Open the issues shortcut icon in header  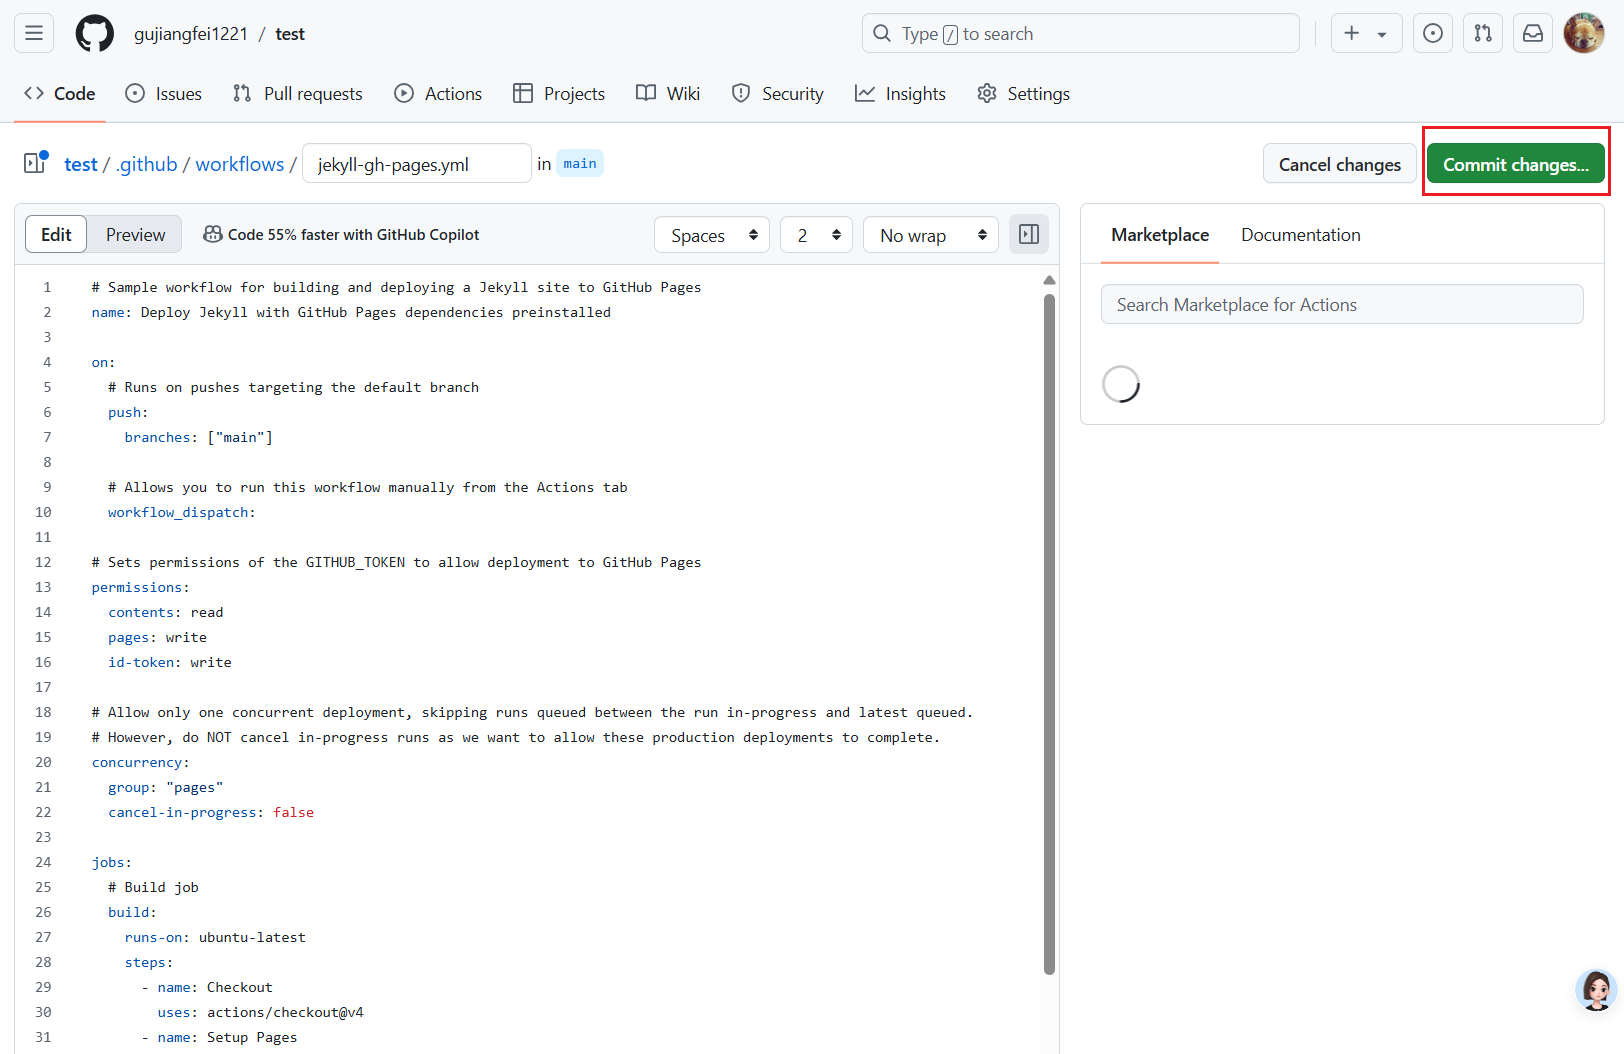[x=1432, y=33]
